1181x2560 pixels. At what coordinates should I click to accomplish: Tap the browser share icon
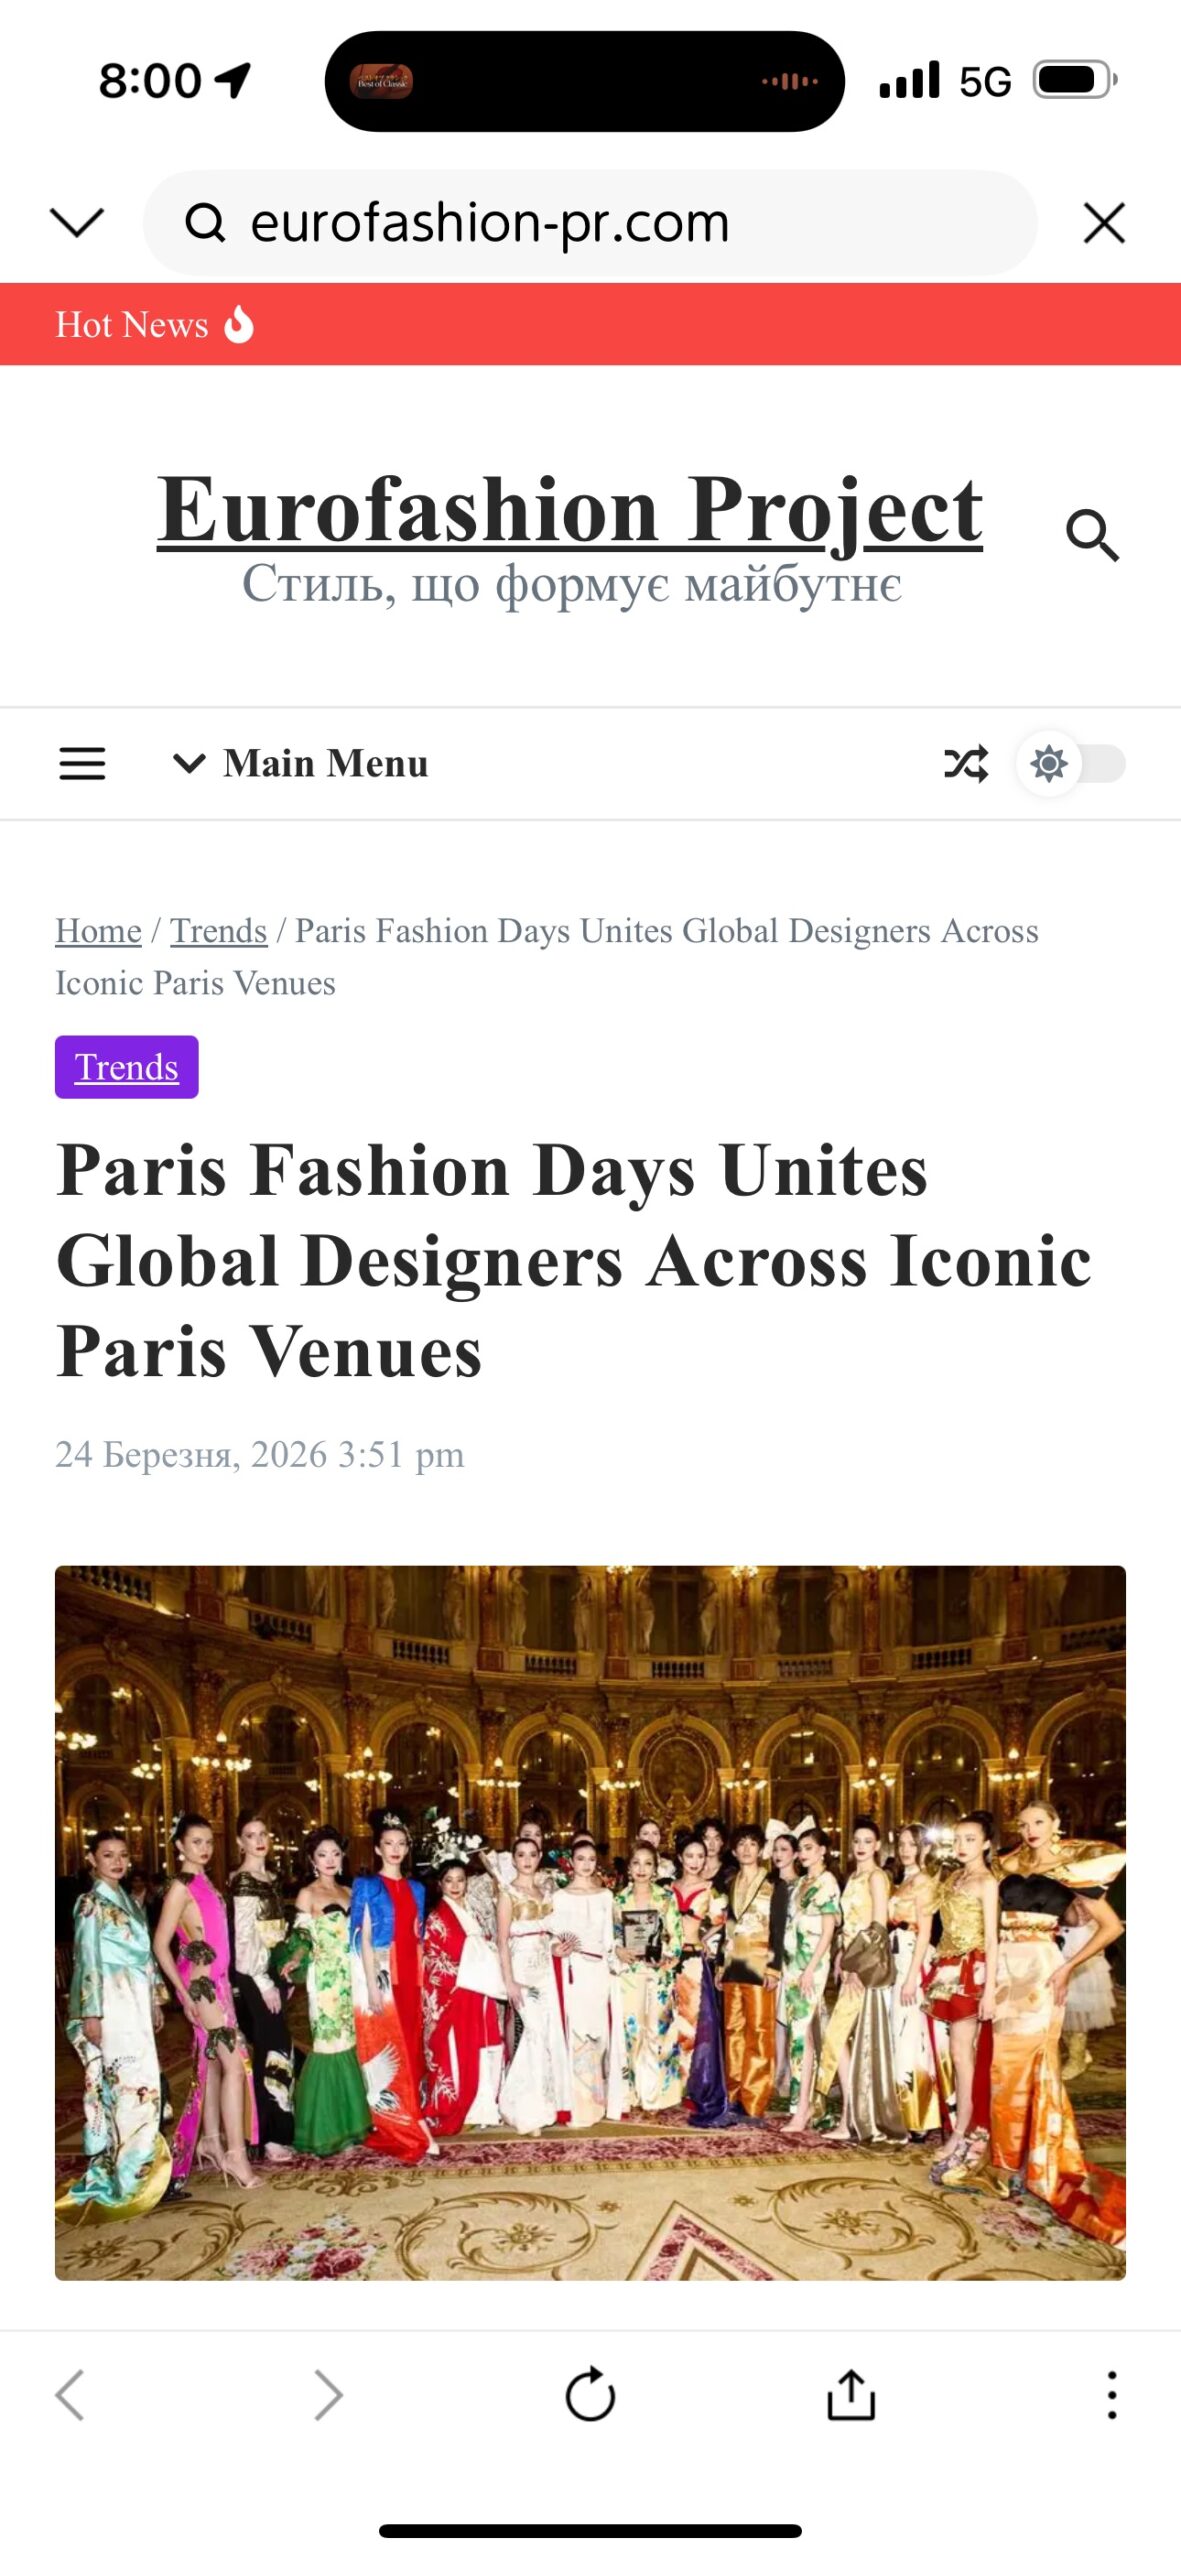851,2394
